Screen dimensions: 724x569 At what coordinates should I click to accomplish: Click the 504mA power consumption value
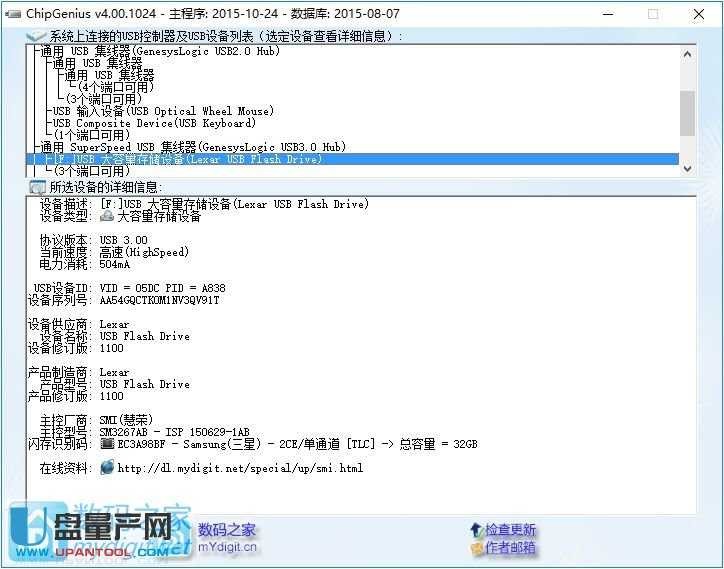[115, 264]
